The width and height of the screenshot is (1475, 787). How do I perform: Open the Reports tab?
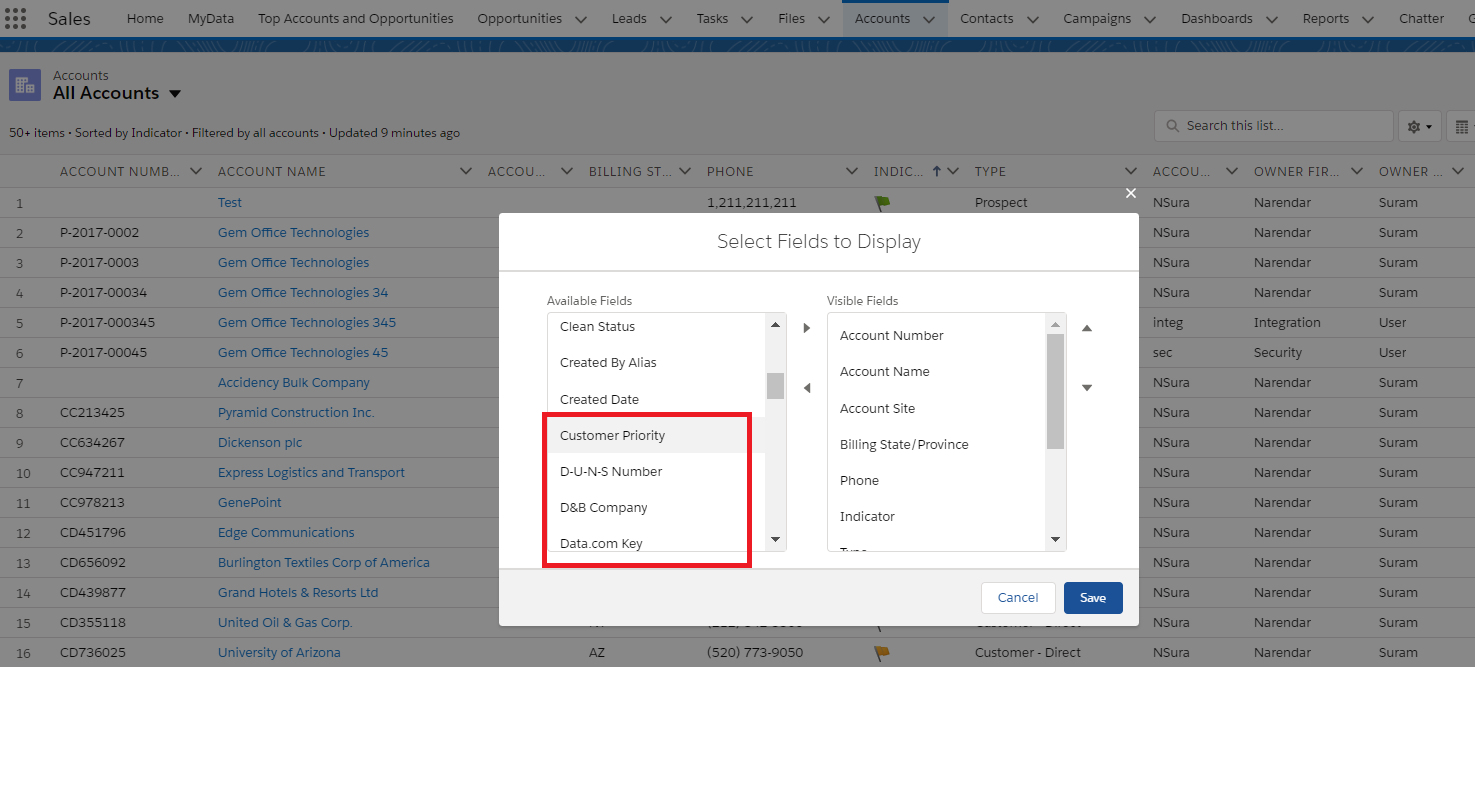click(x=1325, y=19)
